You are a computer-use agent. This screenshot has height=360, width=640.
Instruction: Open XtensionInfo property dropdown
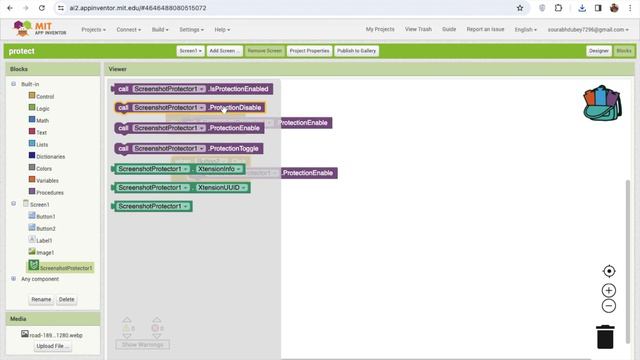tap(238, 169)
